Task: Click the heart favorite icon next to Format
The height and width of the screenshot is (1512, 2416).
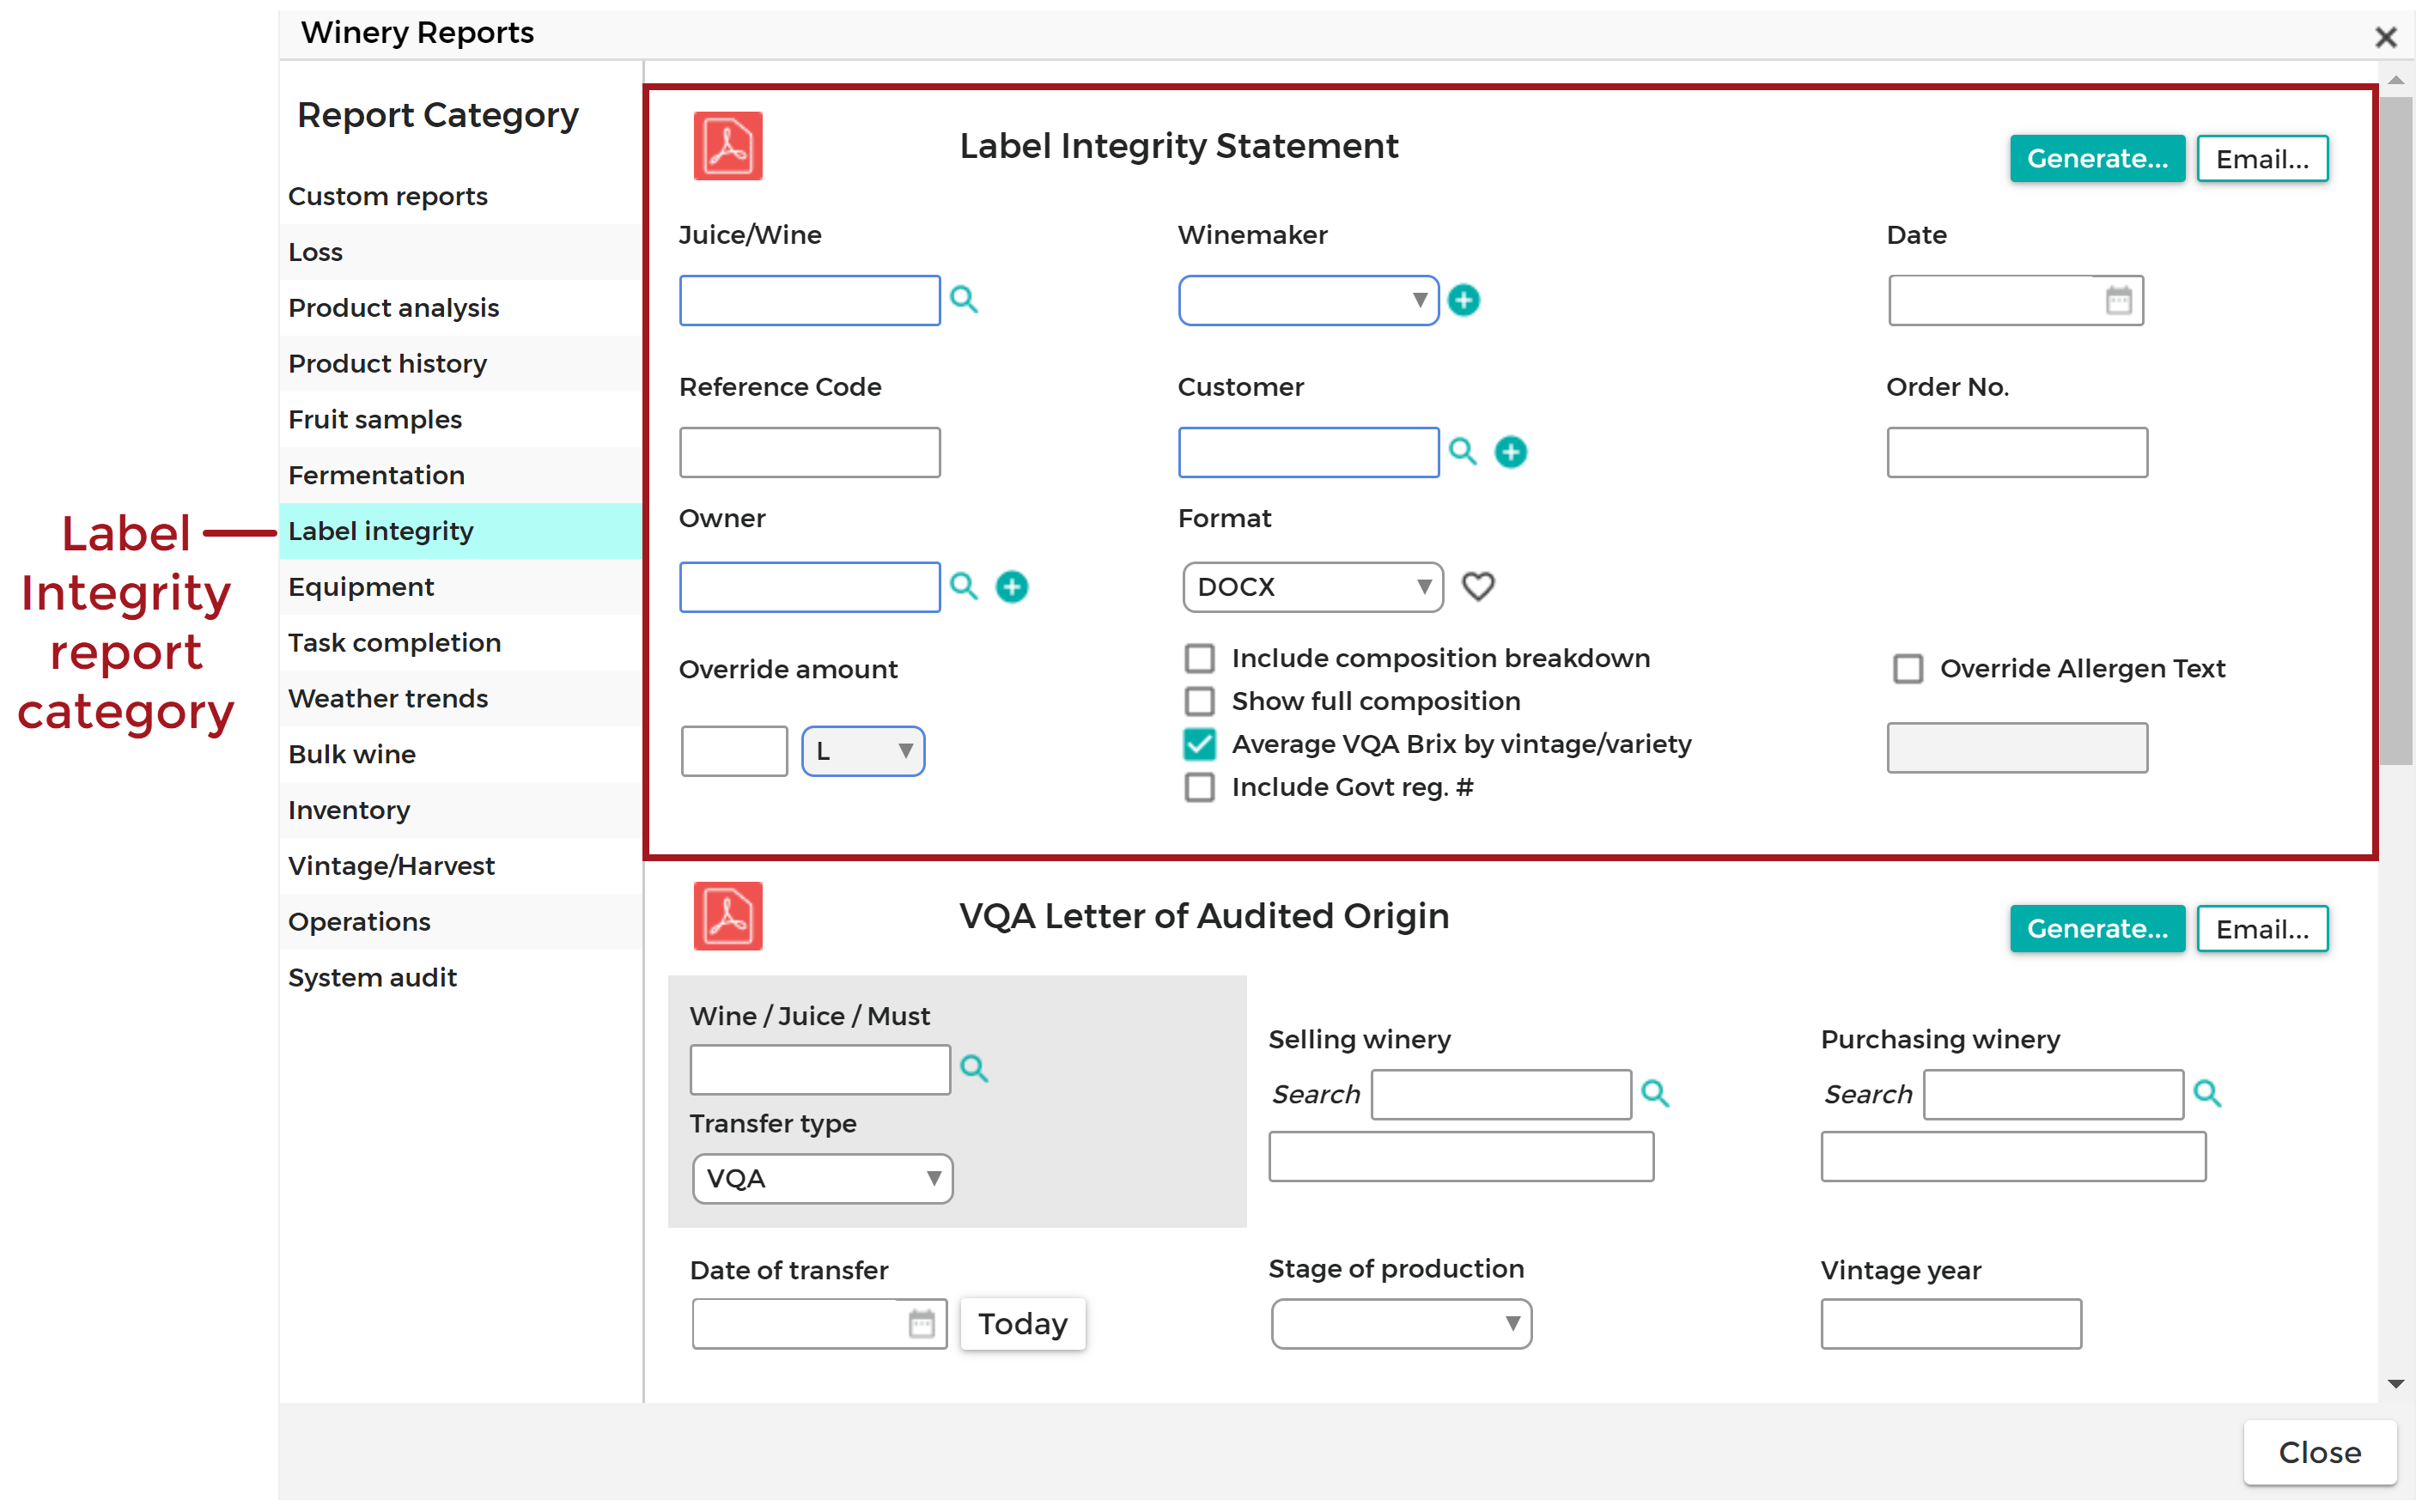Action: tap(1478, 586)
